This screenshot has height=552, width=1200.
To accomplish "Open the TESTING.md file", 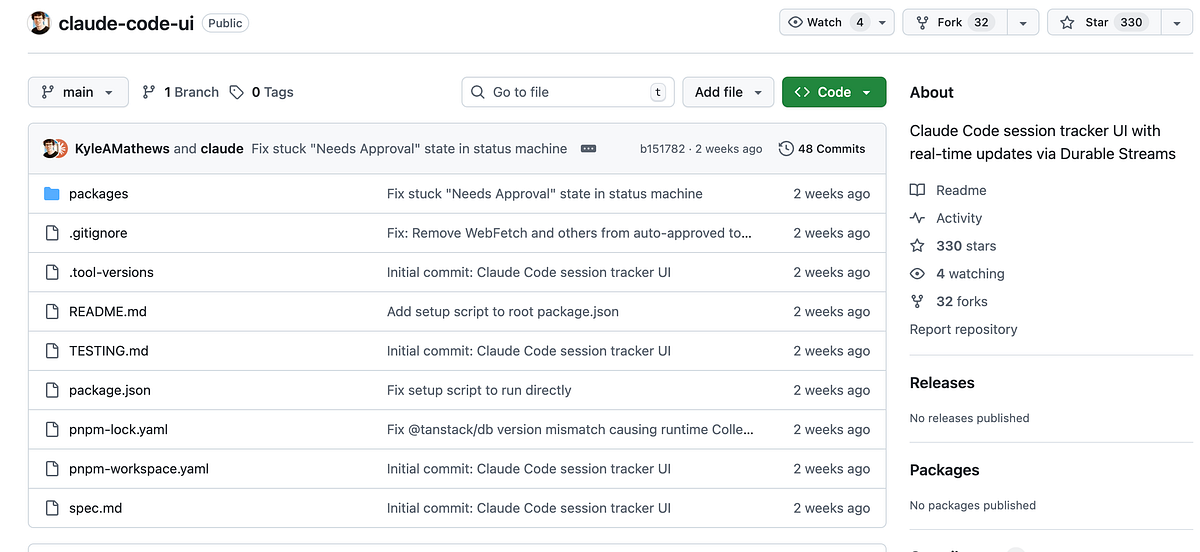I will click(x=109, y=351).
